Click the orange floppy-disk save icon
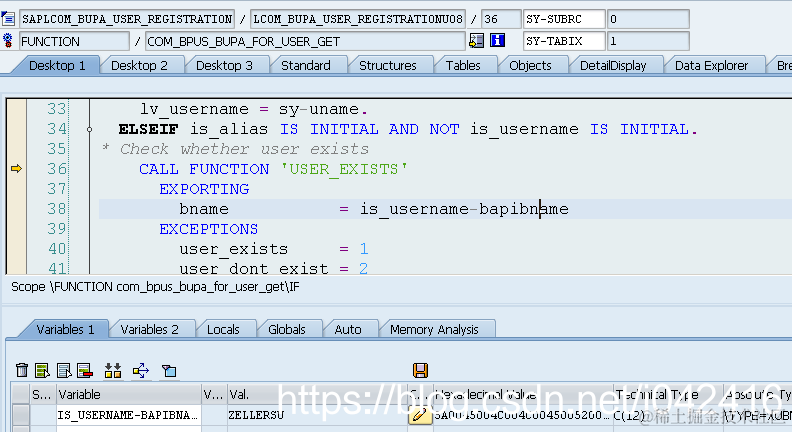The width and height of the screenshot is (792, 432). click(420, 370)
